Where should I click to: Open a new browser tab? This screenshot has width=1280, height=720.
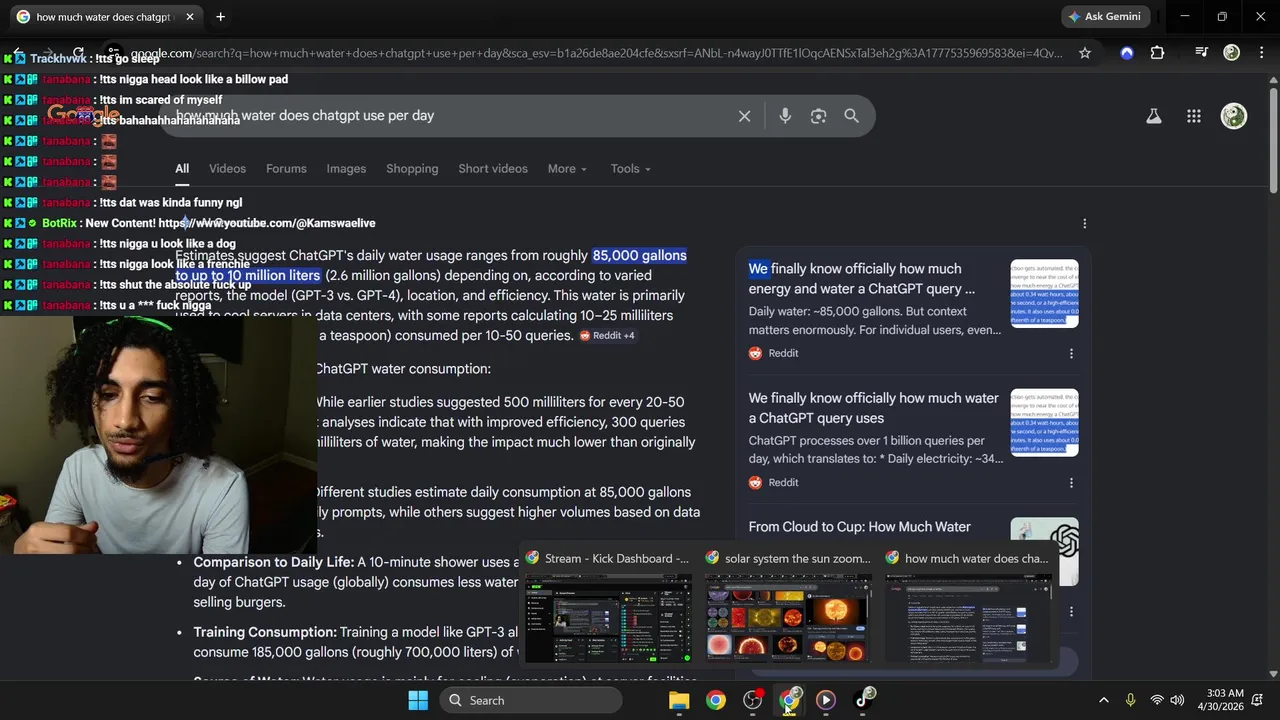pos(220,17)
